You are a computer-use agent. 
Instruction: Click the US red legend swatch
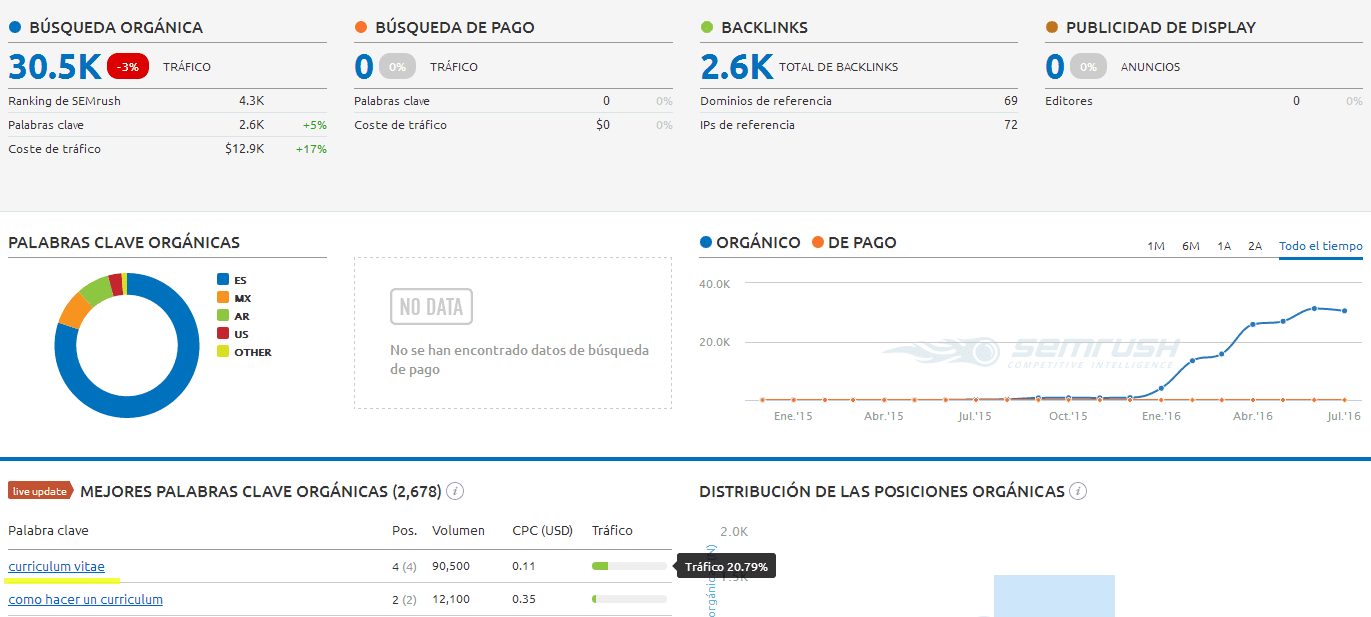pos(223,334)
